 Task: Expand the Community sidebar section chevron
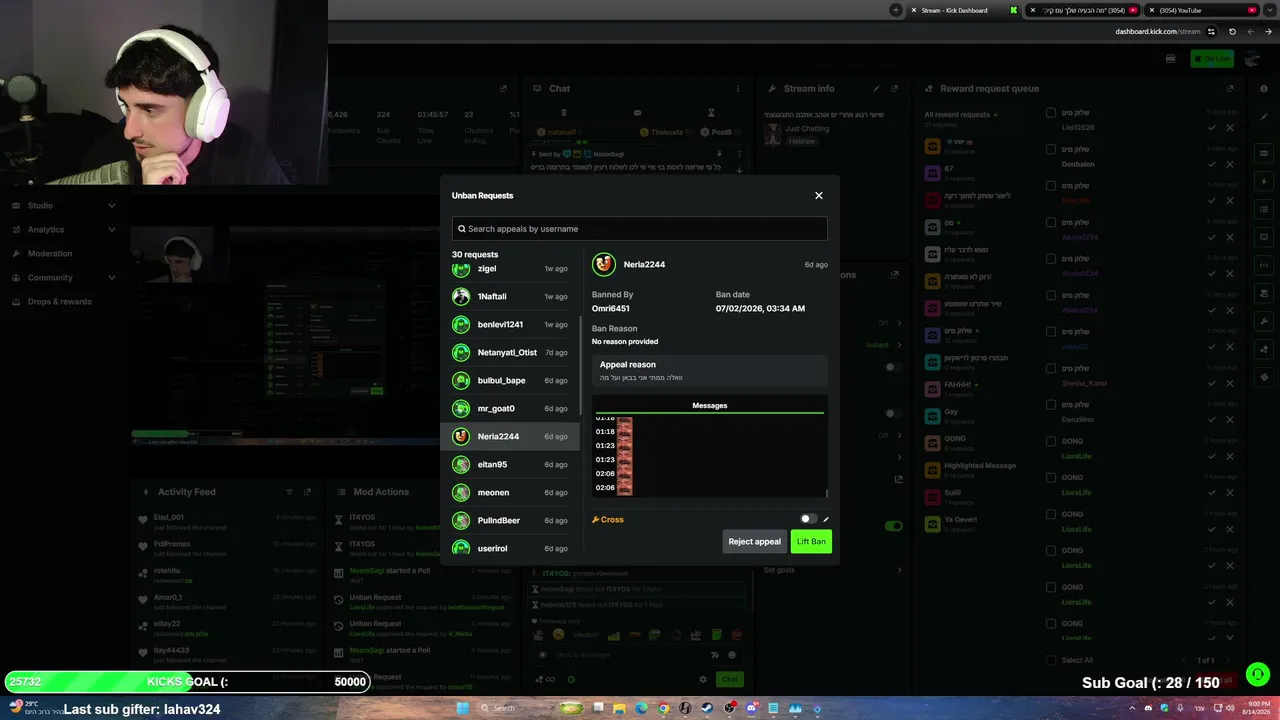pyautogui.click(x=111, y=278)
